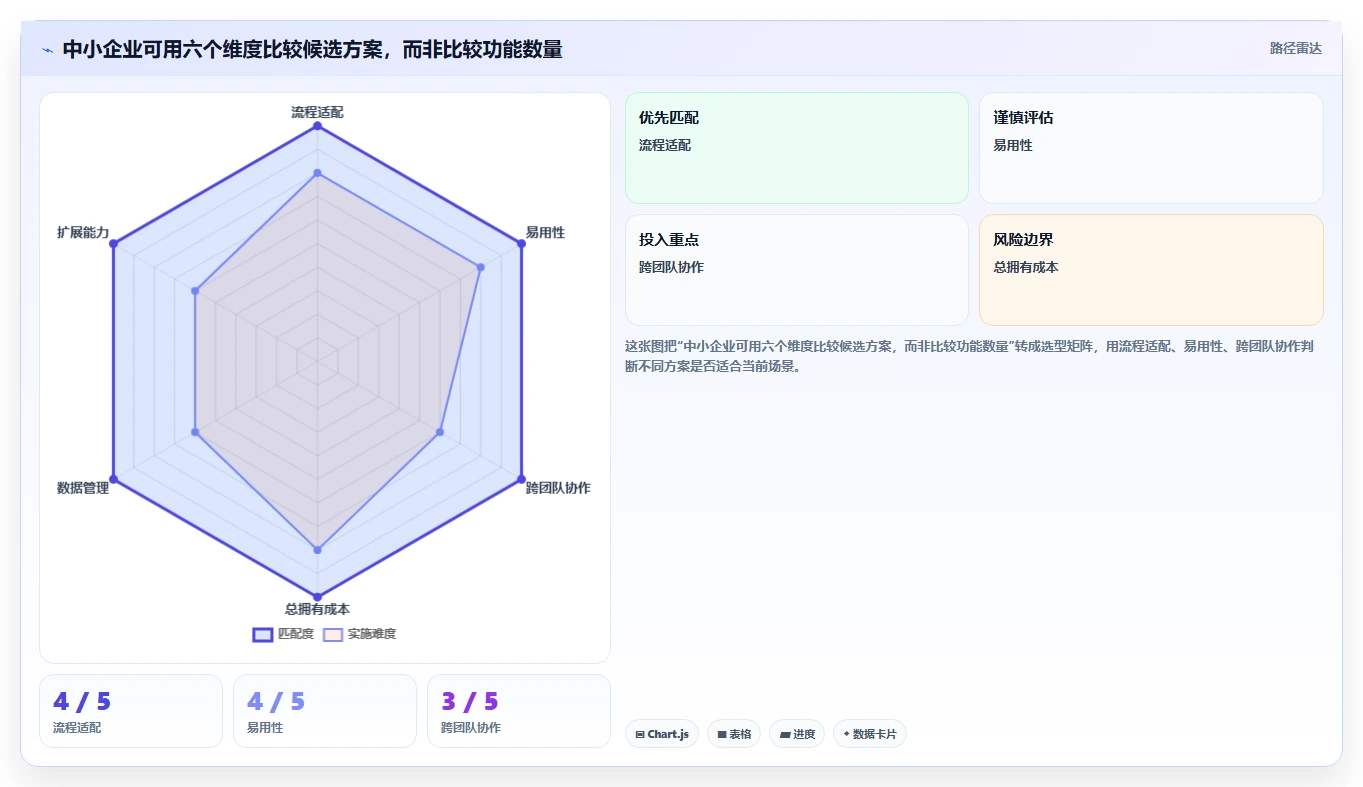
Task: Toggle the 实施难度 legend swatch
Action: pos(333,634)
